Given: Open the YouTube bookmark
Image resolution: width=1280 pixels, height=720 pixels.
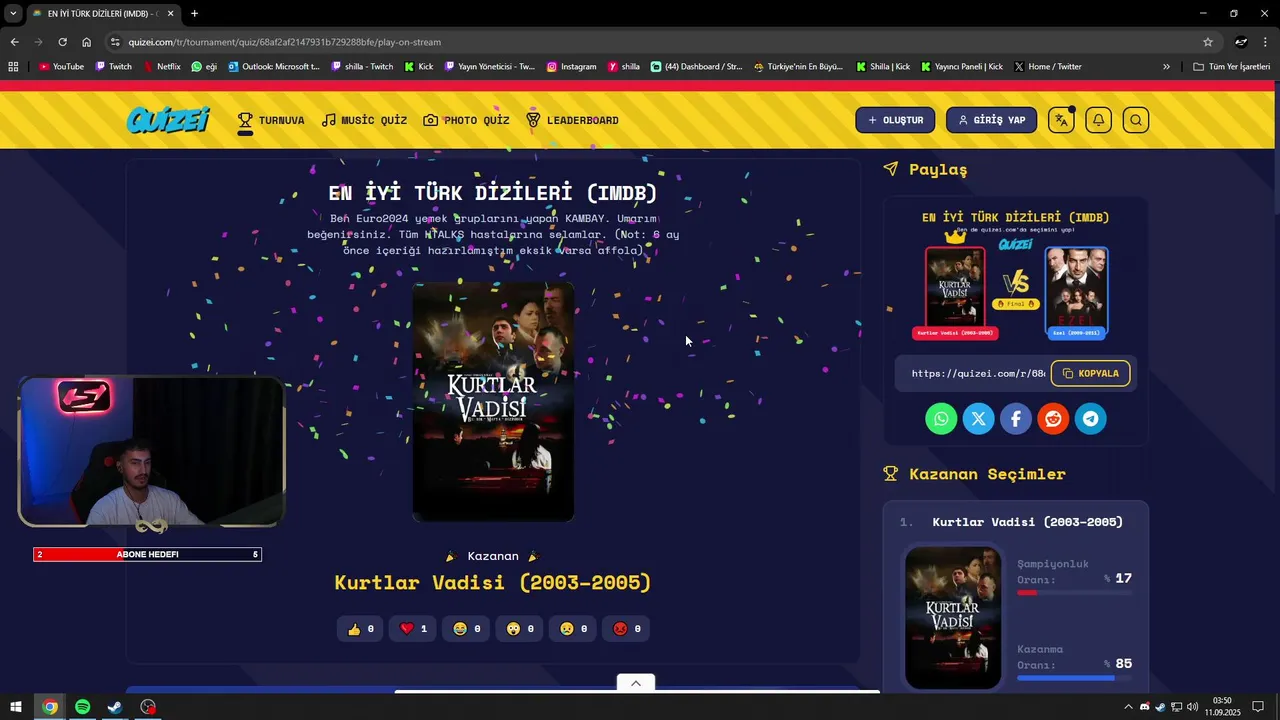Looking at the screenshot, I should 61,67.
